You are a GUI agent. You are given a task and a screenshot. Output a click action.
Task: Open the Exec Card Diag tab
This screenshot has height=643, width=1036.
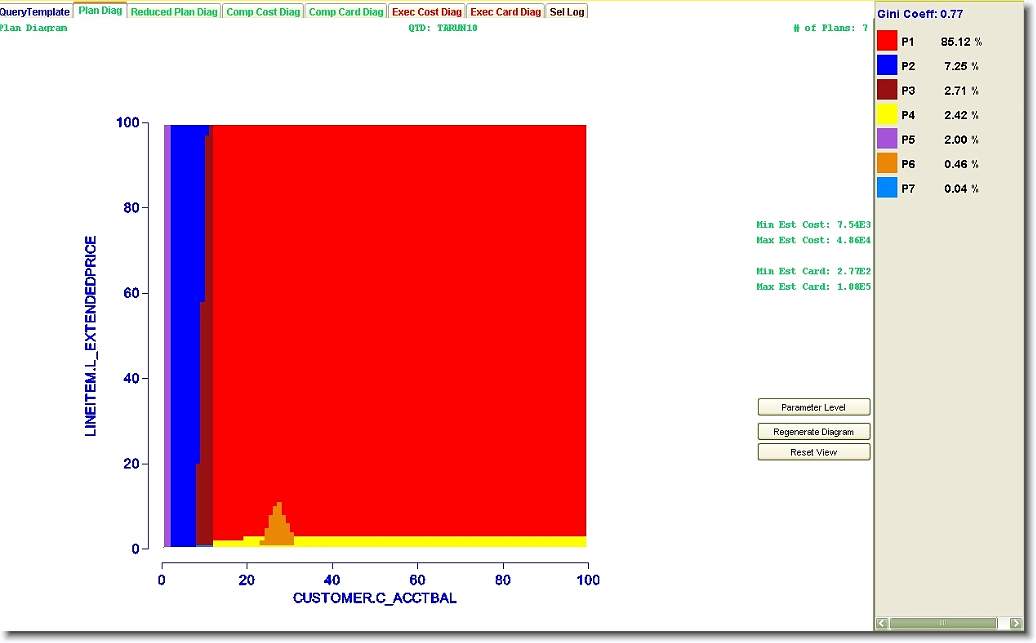(506, 12)
